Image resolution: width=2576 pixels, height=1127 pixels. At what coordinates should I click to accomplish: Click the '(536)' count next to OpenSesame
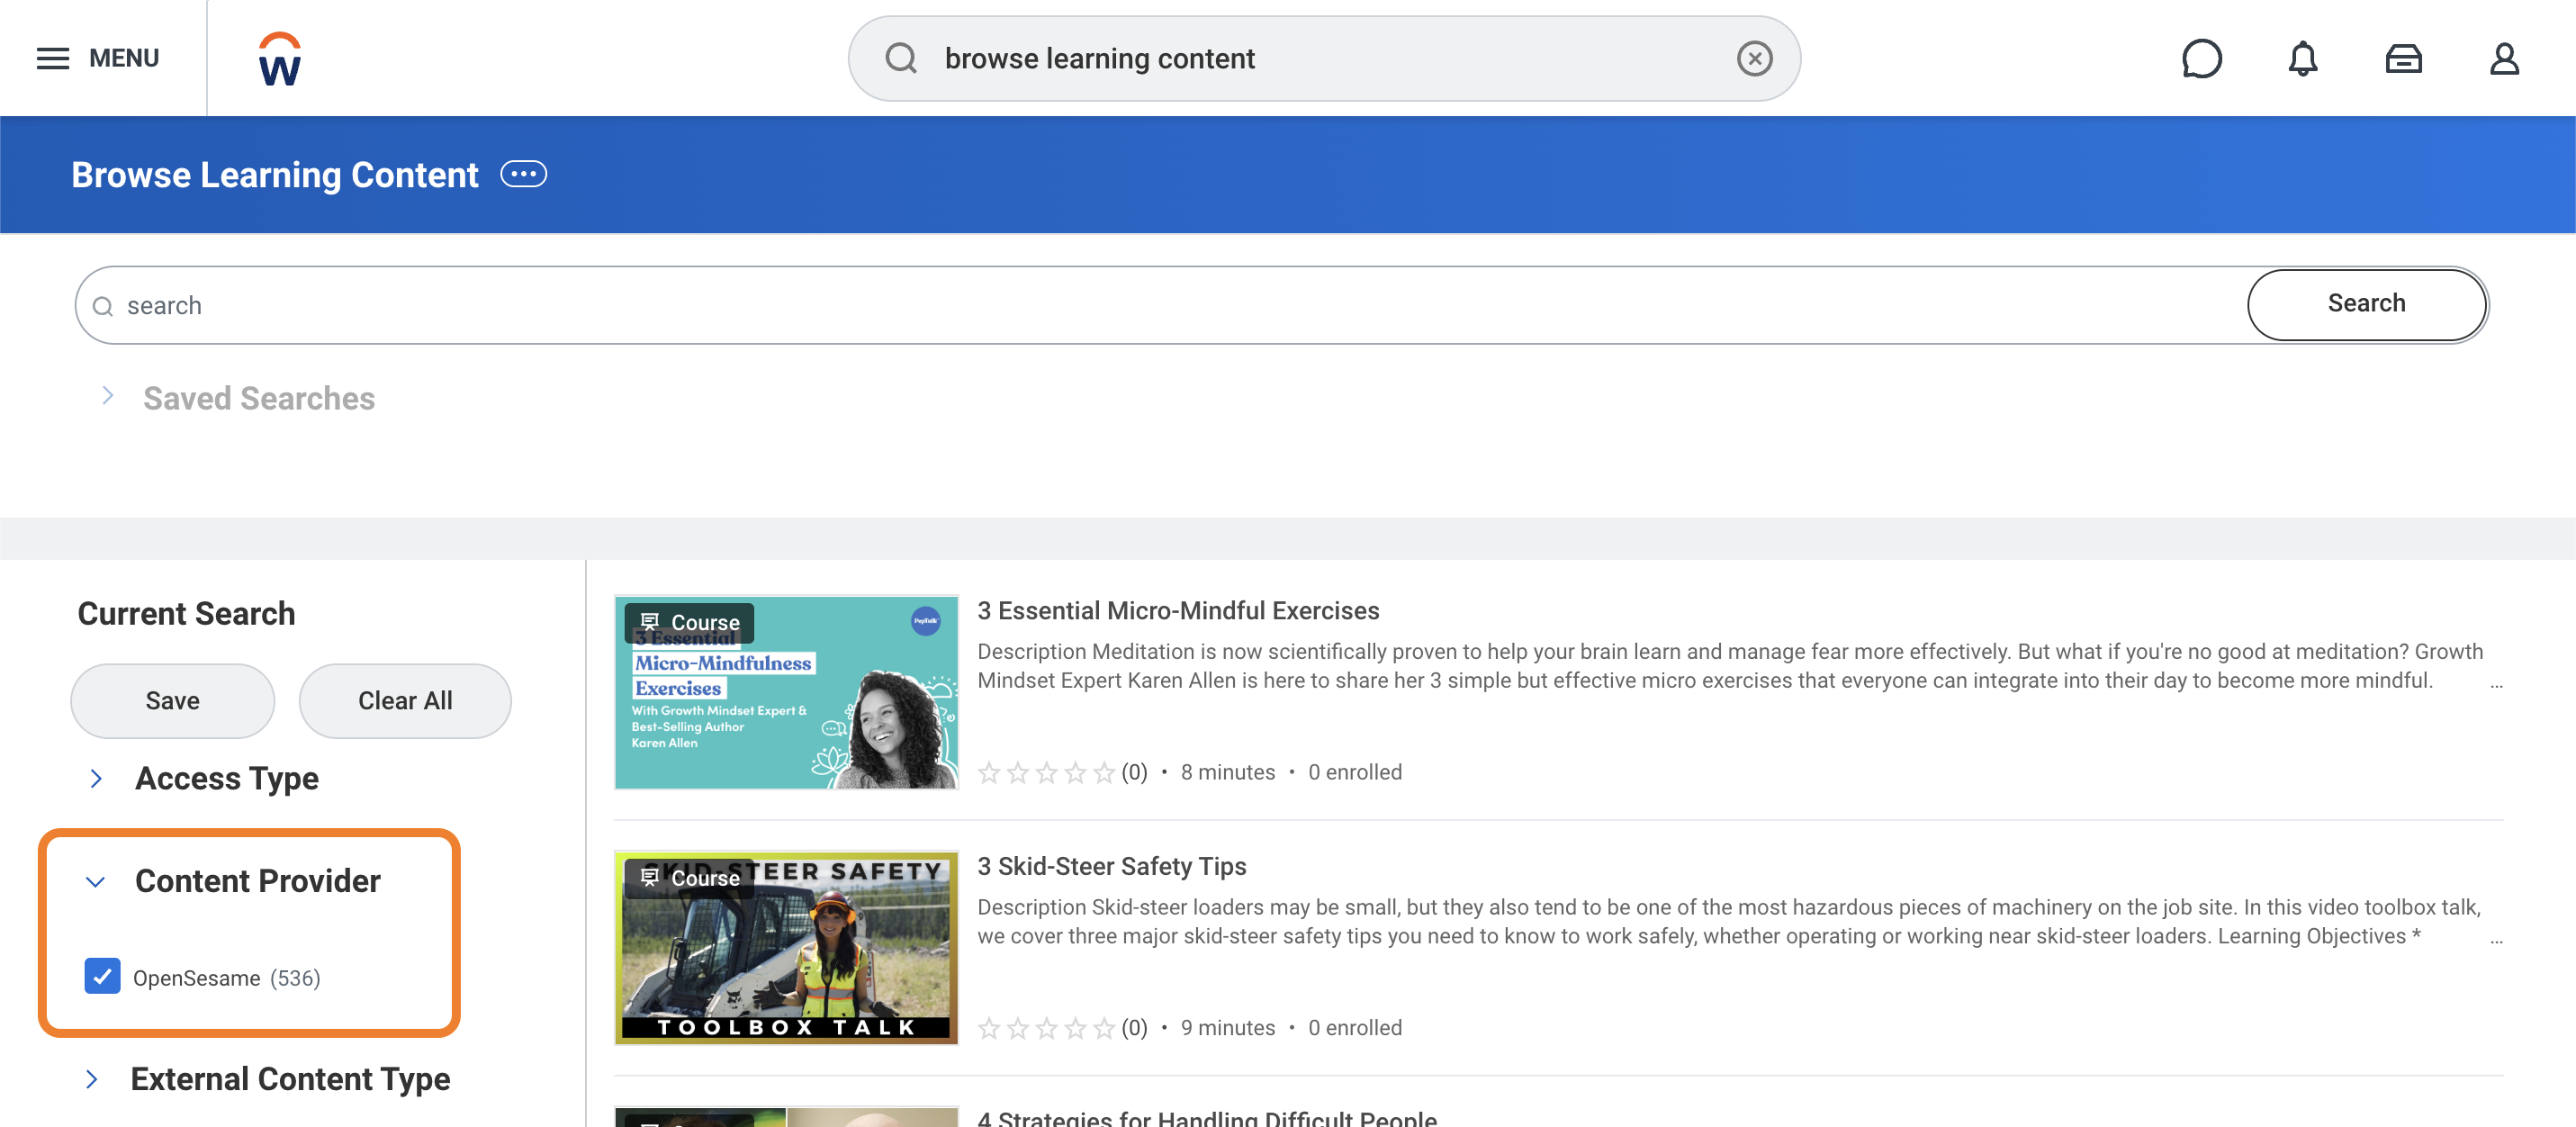coord(295,978)
